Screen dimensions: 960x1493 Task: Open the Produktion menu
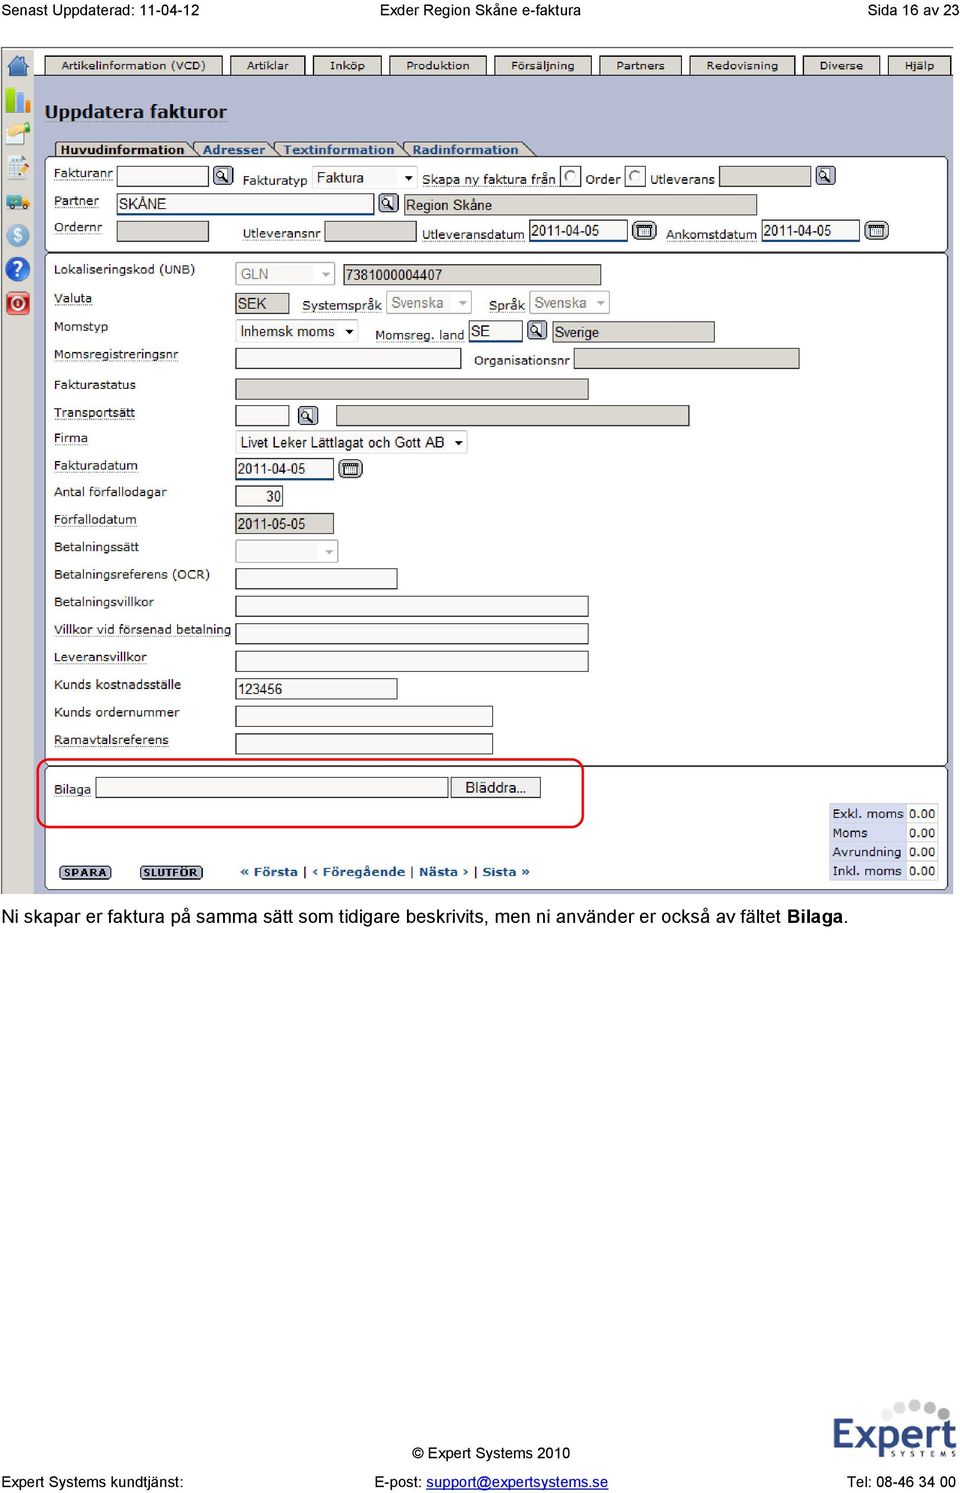pos(438,65)
